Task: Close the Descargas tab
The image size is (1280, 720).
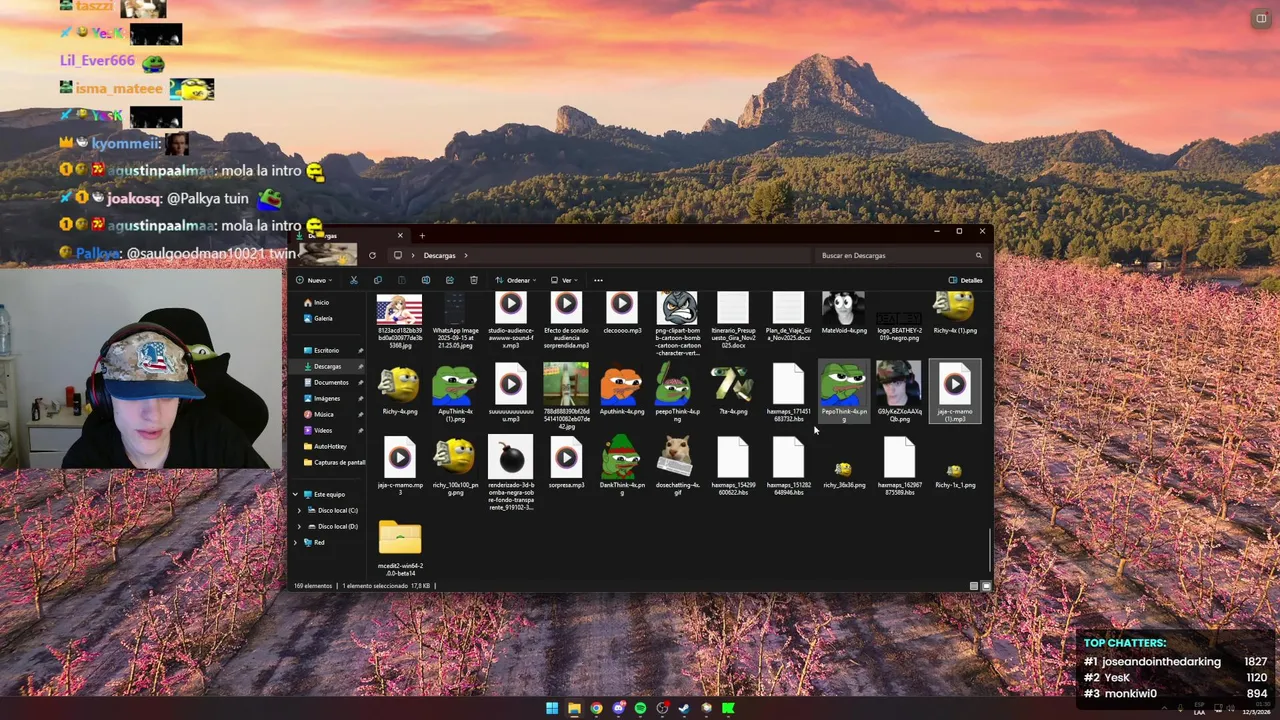Action: pos(400,236)
